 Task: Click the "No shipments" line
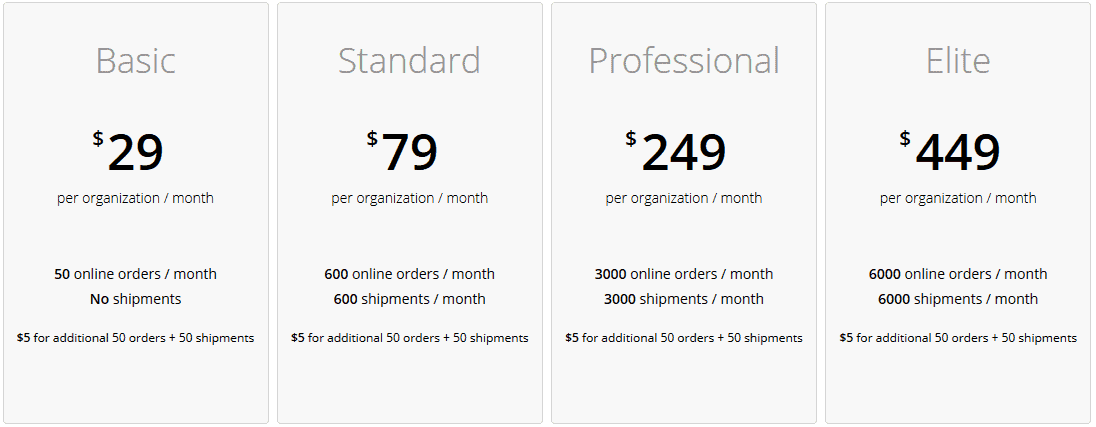(136, 299)
